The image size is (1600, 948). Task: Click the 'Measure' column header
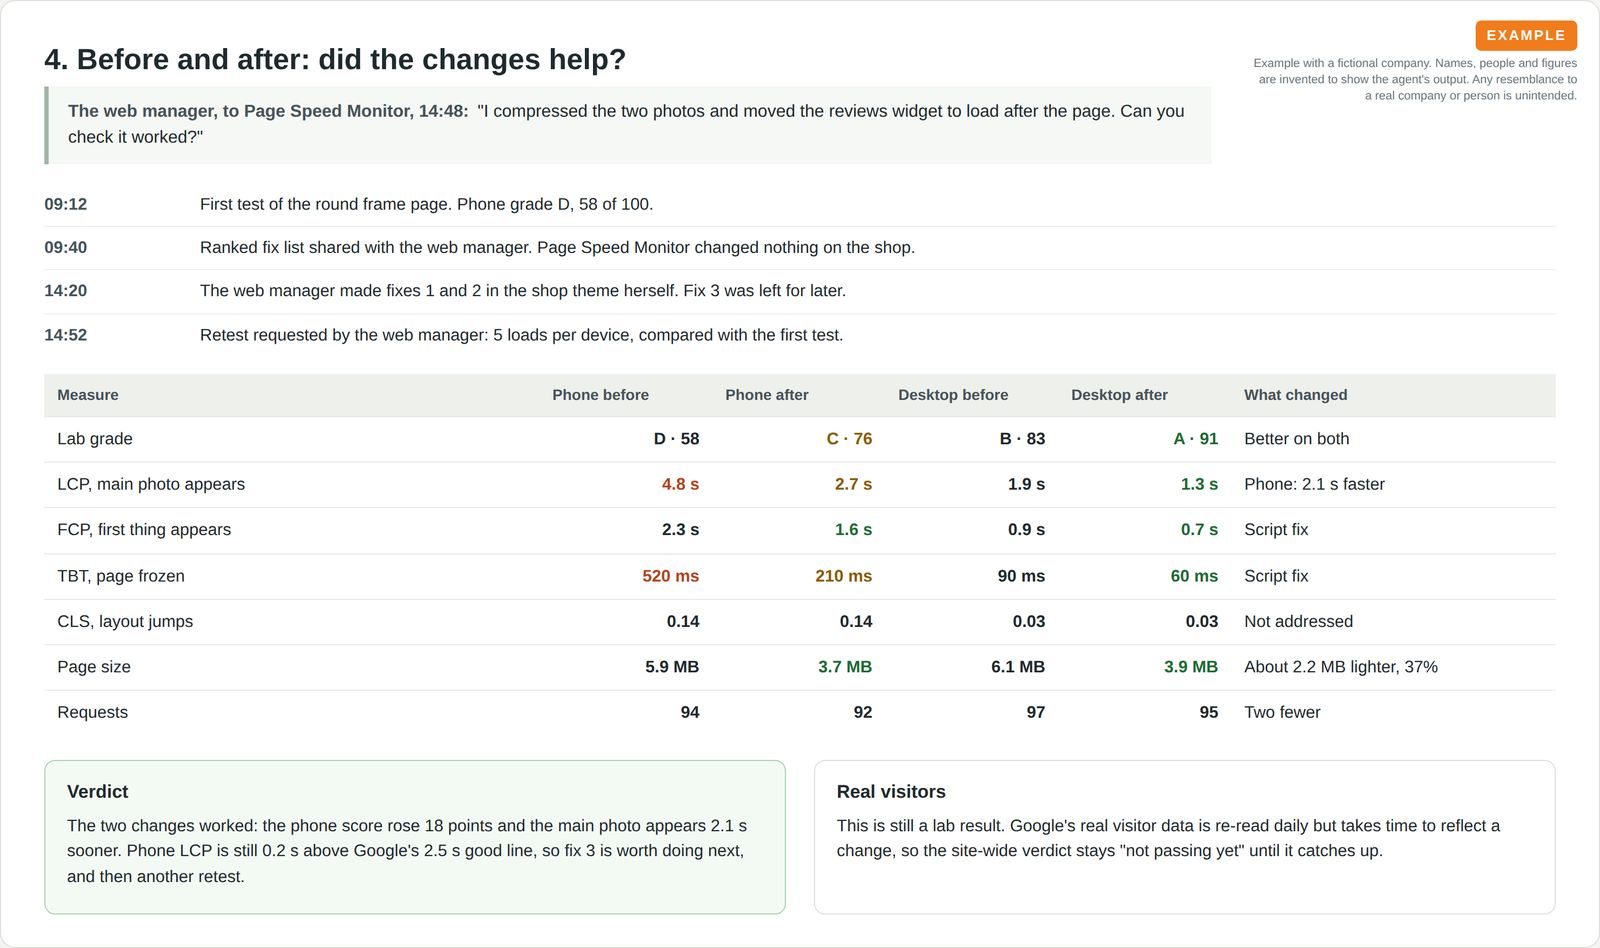(88, 395)
